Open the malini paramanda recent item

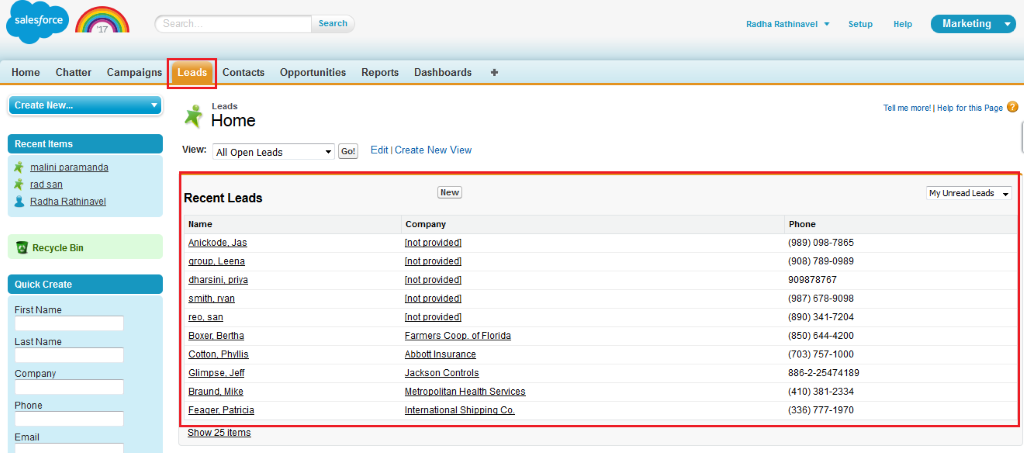tap(69, 167)
